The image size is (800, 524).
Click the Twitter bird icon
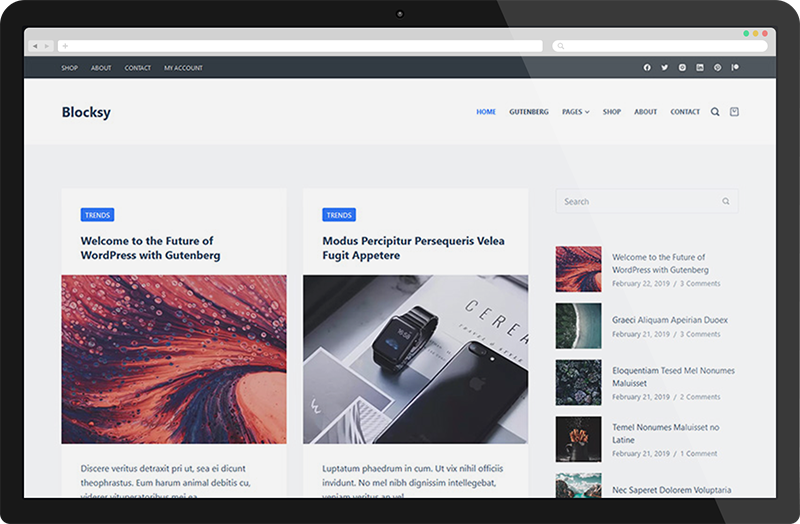point(664,68)
